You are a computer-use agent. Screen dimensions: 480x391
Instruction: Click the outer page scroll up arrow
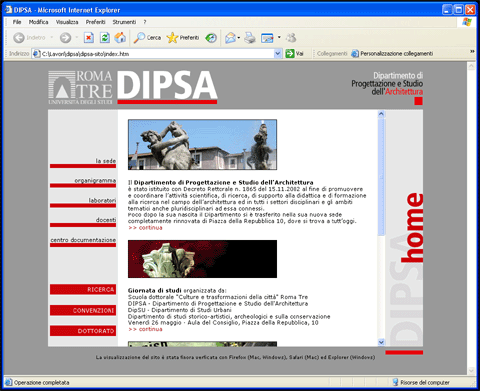point(471,67)
